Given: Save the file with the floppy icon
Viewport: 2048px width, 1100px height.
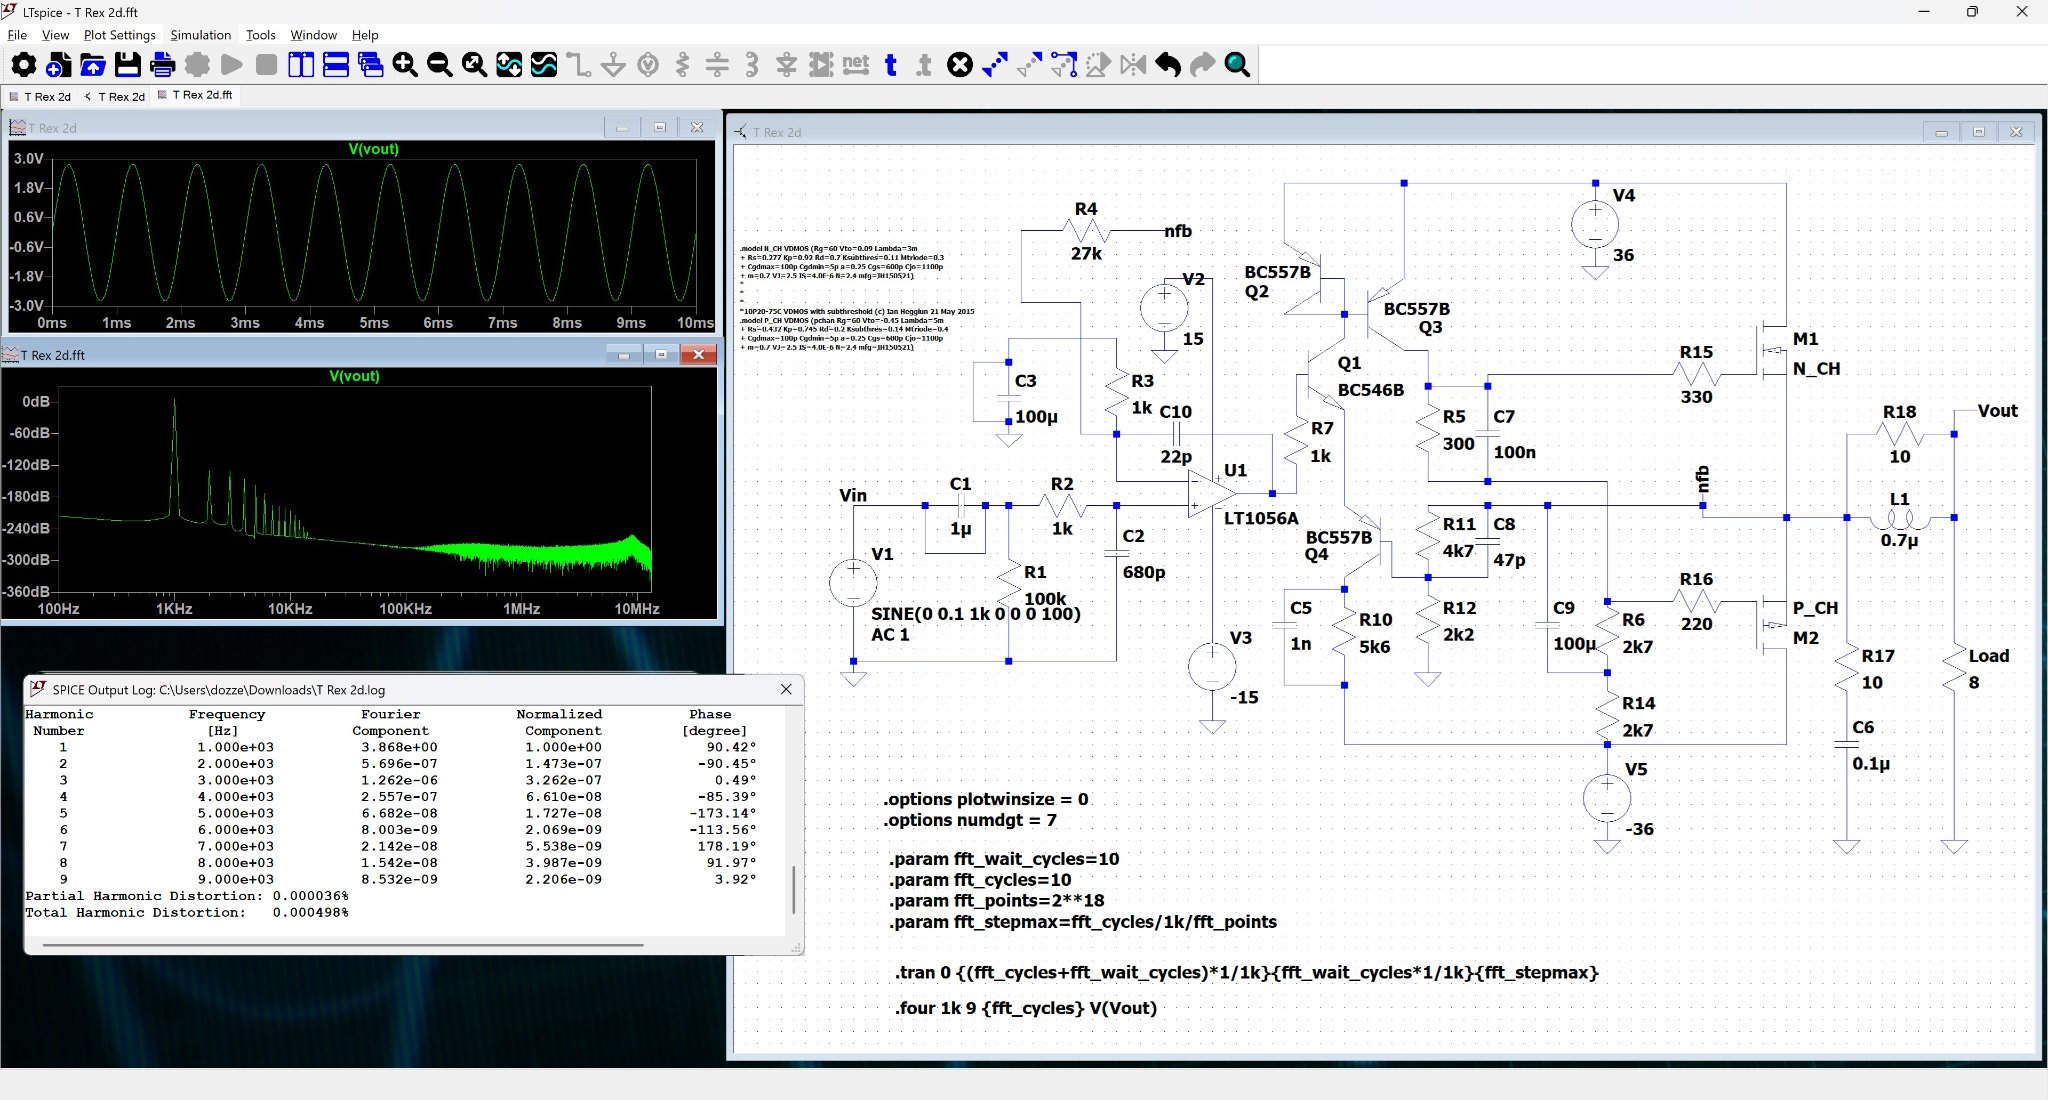Looking at the screenshot, I should [x=127, y=65].
